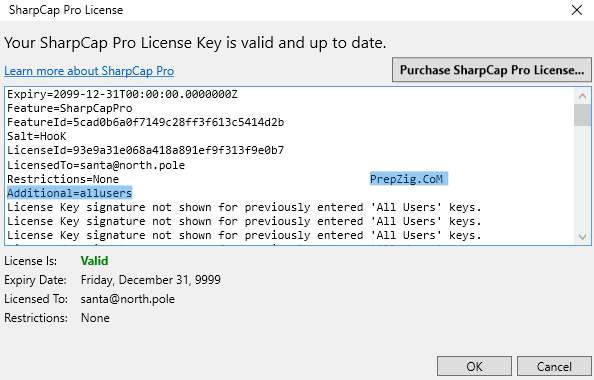Image resolution: width=594 pixels, height=380 pixels.
Task: Click the scrollbar up arrow in license box
Action: 582,96
